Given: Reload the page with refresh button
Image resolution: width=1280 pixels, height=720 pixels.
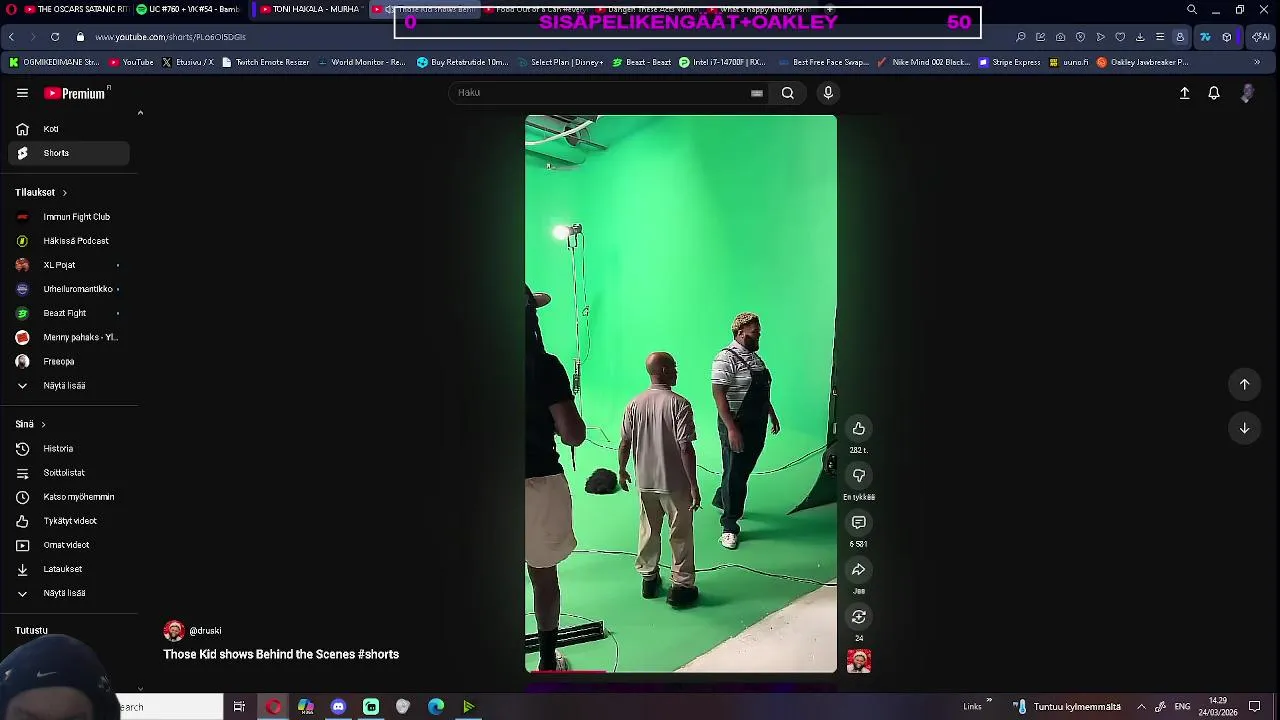Looking at the screenshot, I should tap(54, 37).
